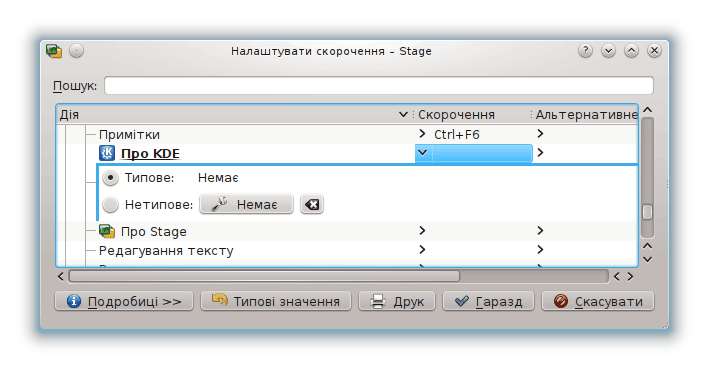Click Типові значення defaults button
The width and height of the screenshot is (709, 369).
click(x=276, y=301)
